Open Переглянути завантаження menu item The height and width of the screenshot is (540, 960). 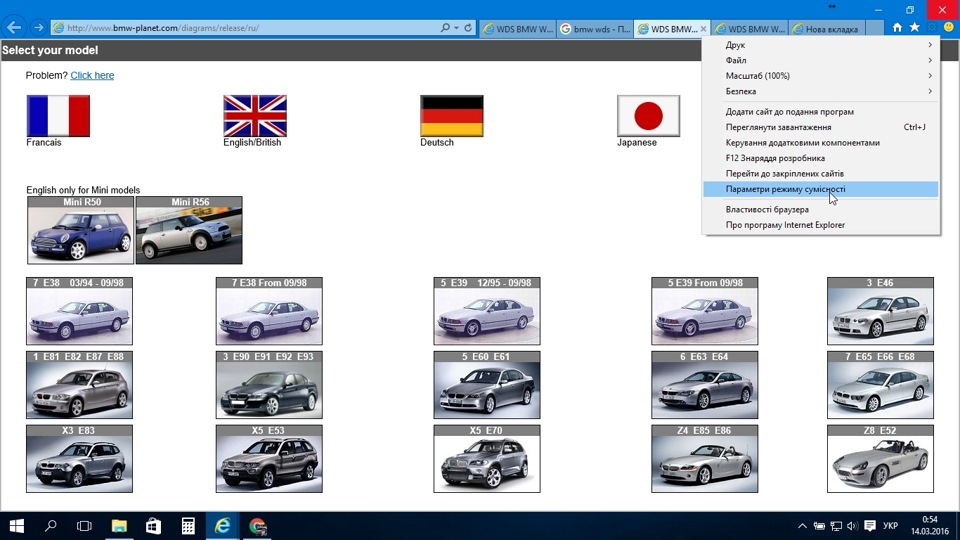point(821,127)
